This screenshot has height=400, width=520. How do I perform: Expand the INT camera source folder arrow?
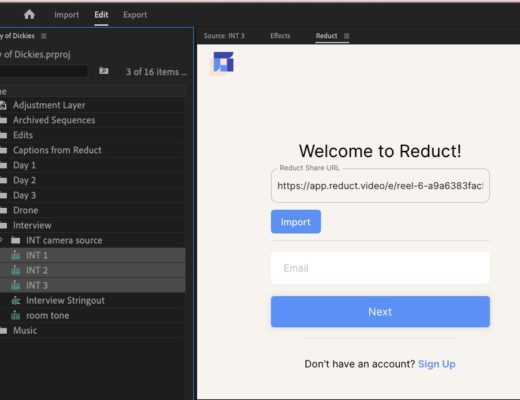pos(1,240)
